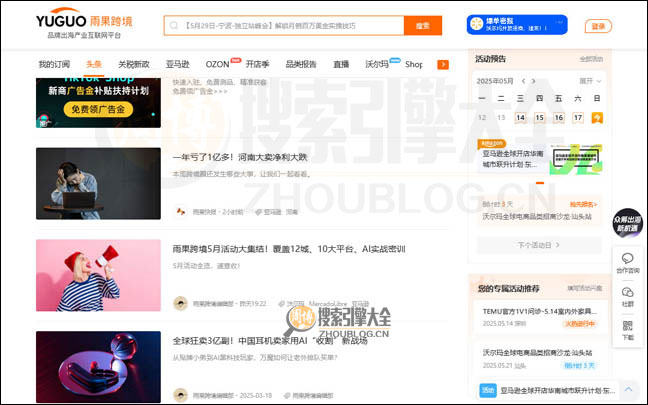The height and width of the screenshot is (405, 648).
Task: Click the 登录 login button
Action: (x=598, y=26)
